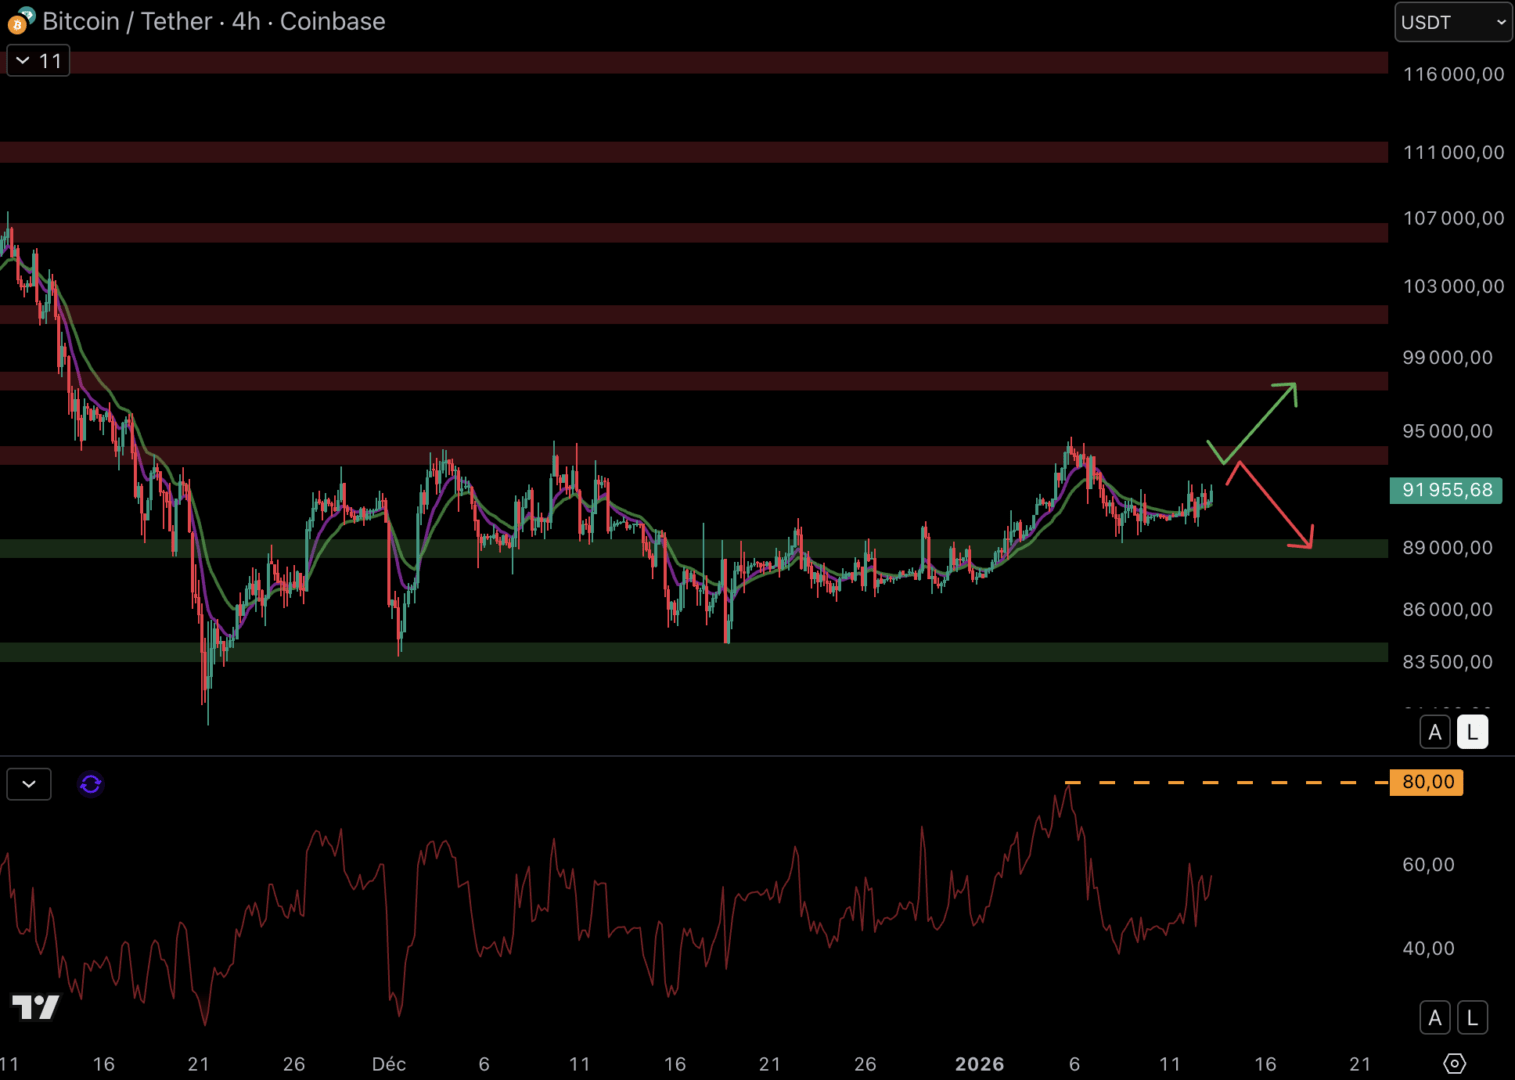Click the Bitcoin symbol logo icon

(x=20, y=21)
